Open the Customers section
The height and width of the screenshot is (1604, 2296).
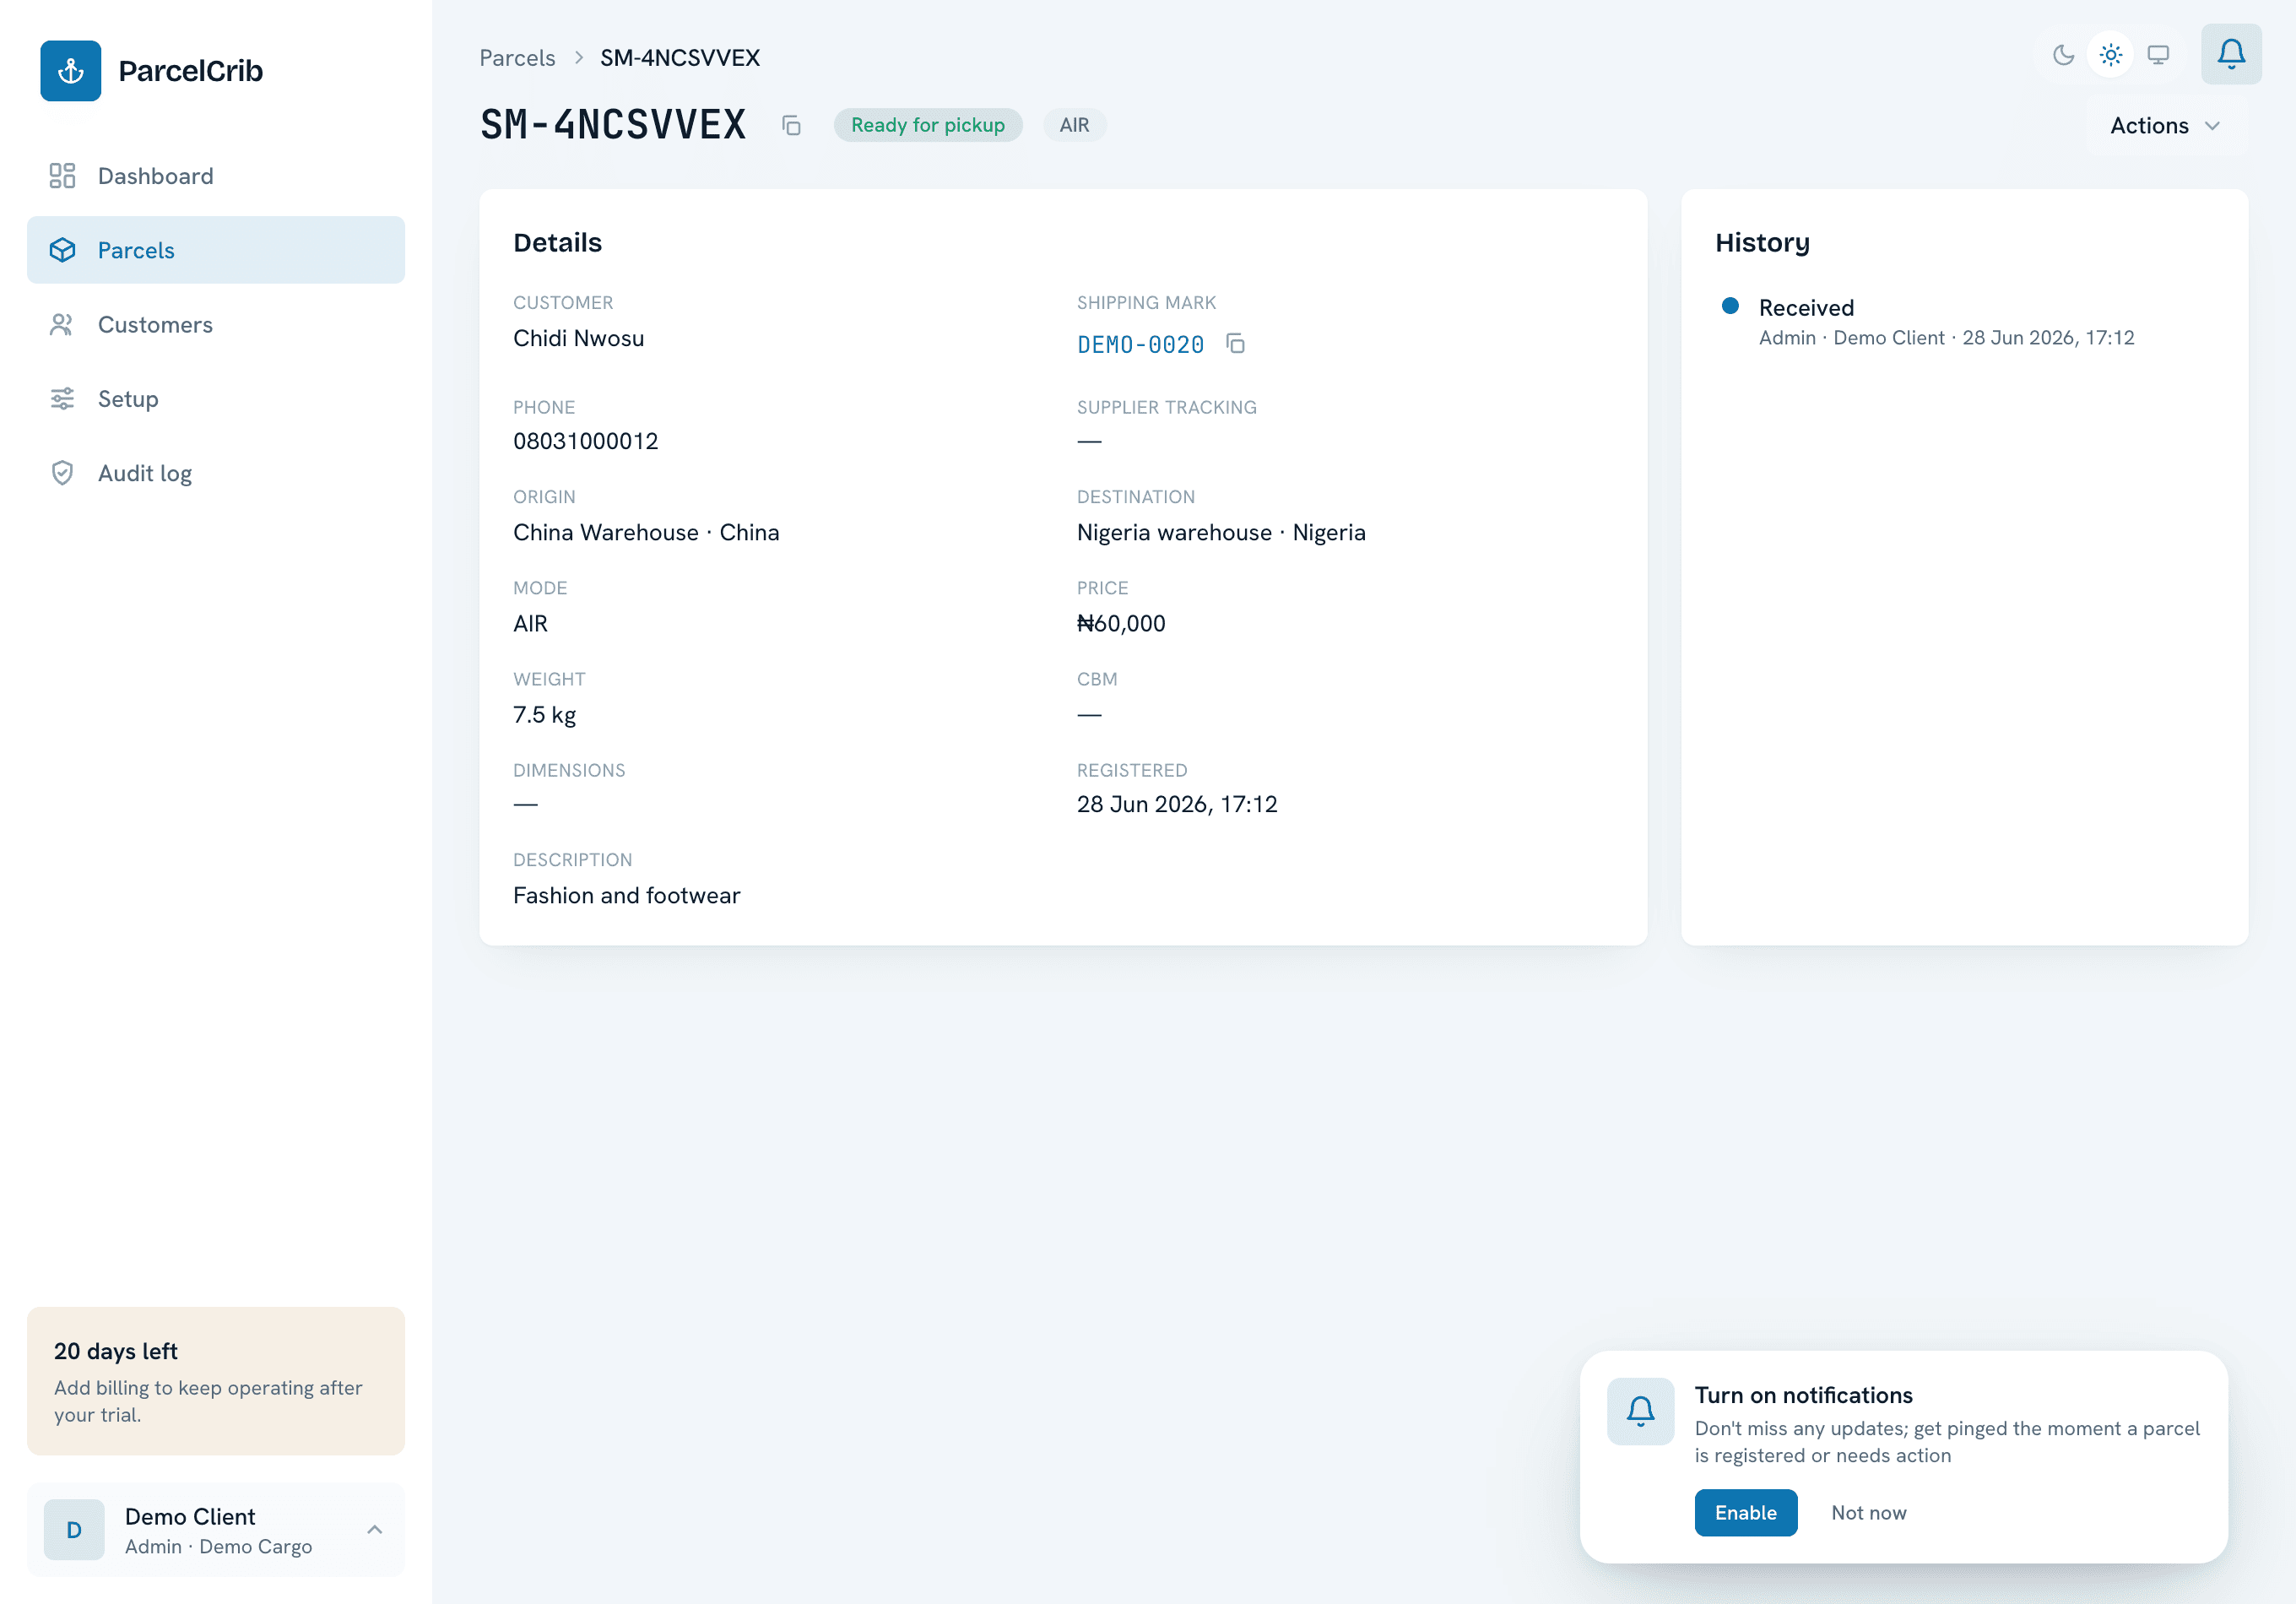[216, 324]
